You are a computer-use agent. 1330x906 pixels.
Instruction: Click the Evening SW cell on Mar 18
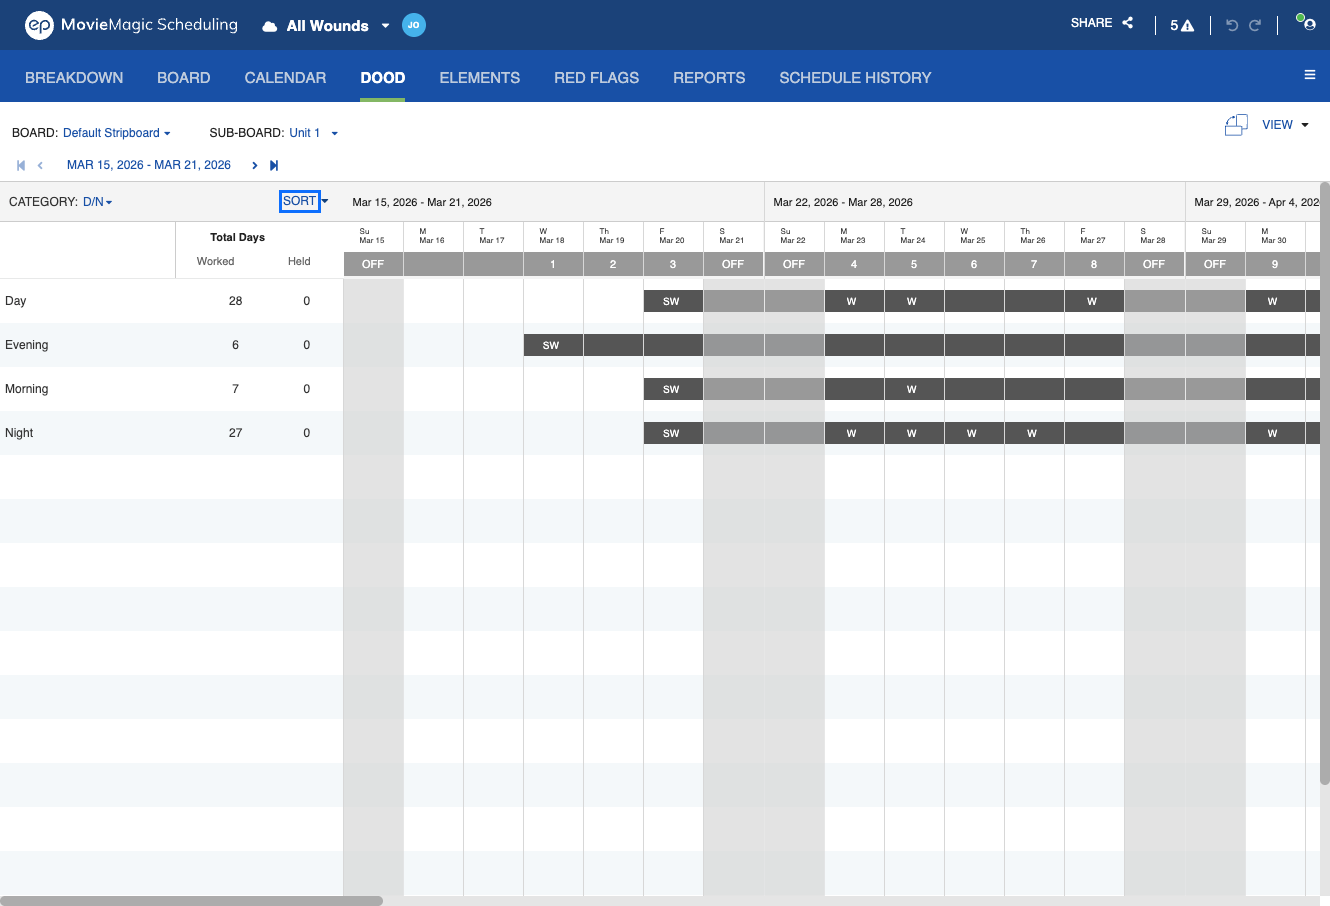pyautogui.click(x=553, y=345)
